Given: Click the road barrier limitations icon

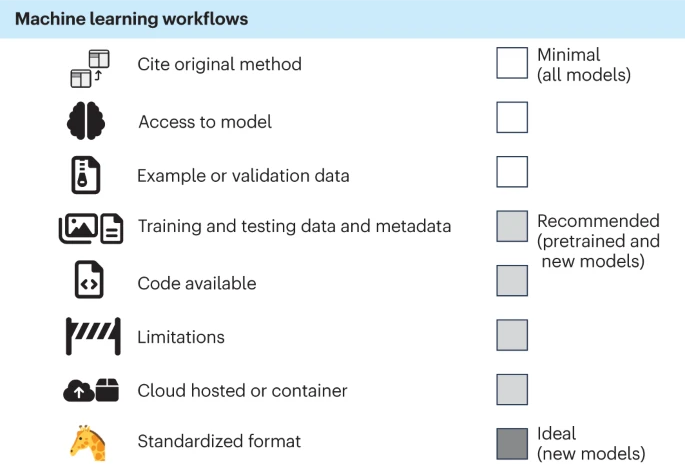Looking at the screenshot, I should point(93,337).
